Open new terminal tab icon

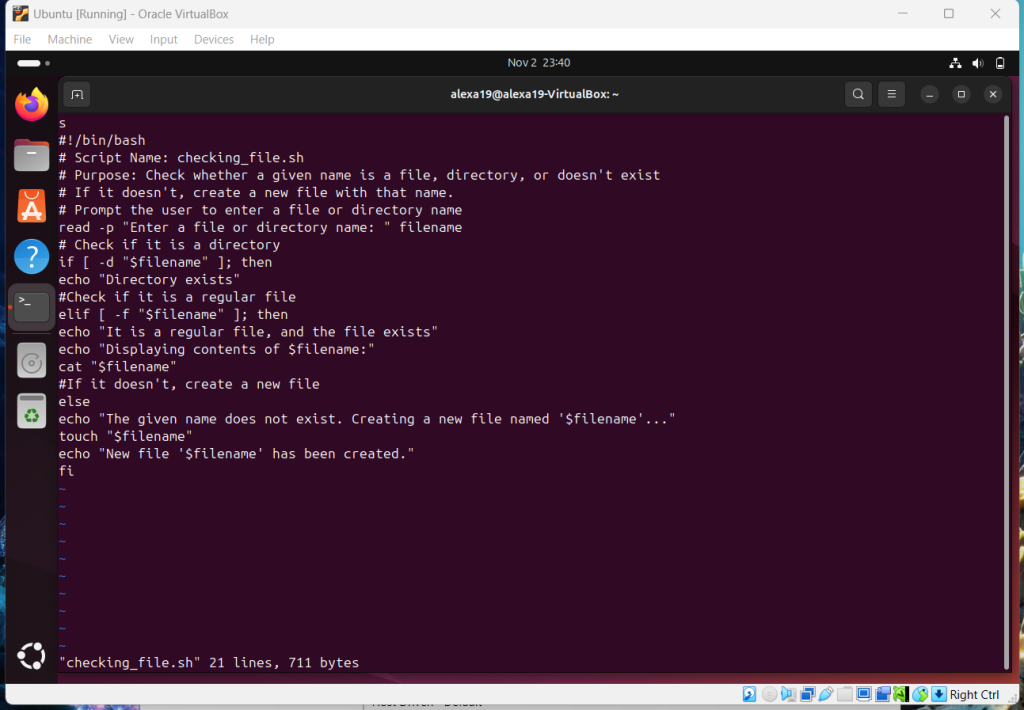coord(77,95)
